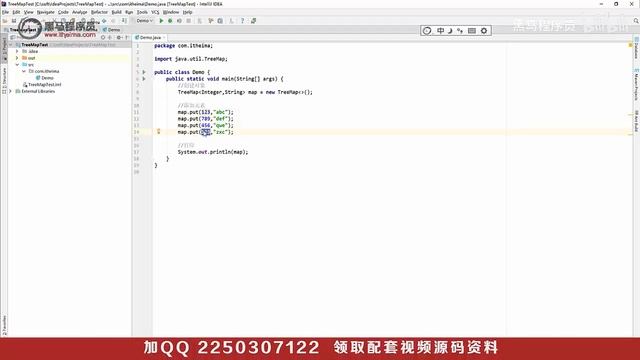Click the run gutter arrow beside class Demo
This screenshot has height=360, width=640.
tap(144, 72)
